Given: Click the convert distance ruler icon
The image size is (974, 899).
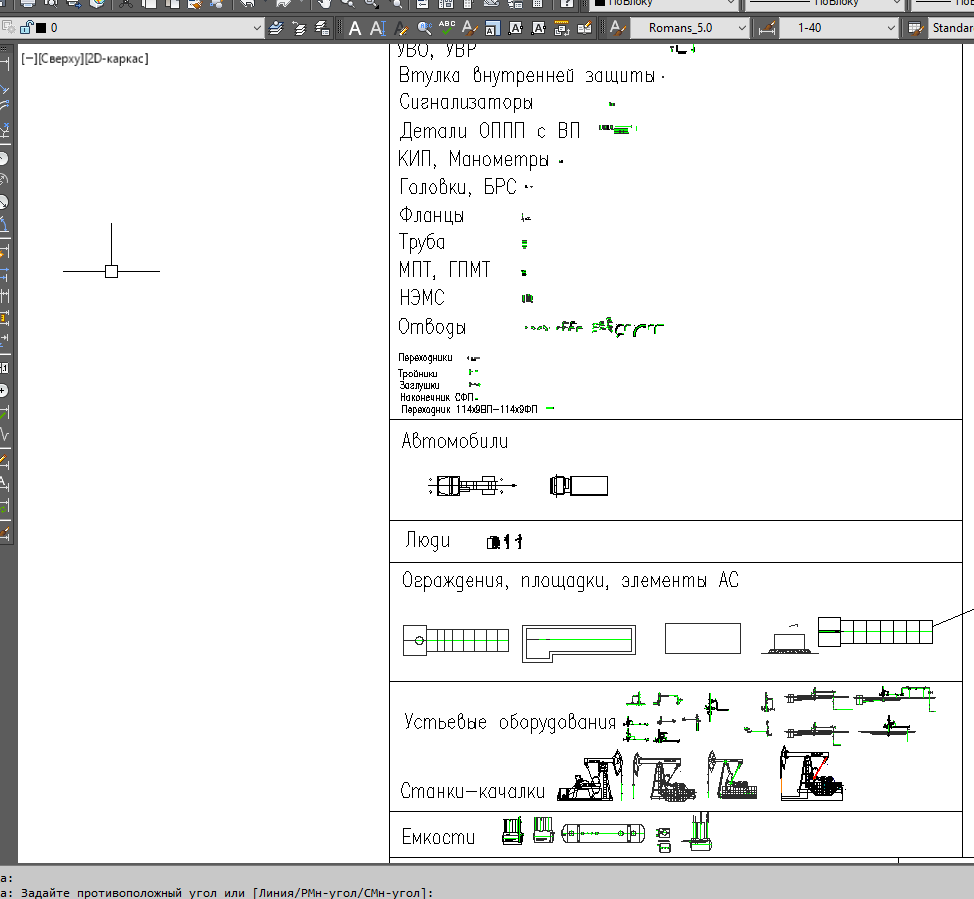Looking at the screenshot, I should point(562,28).
